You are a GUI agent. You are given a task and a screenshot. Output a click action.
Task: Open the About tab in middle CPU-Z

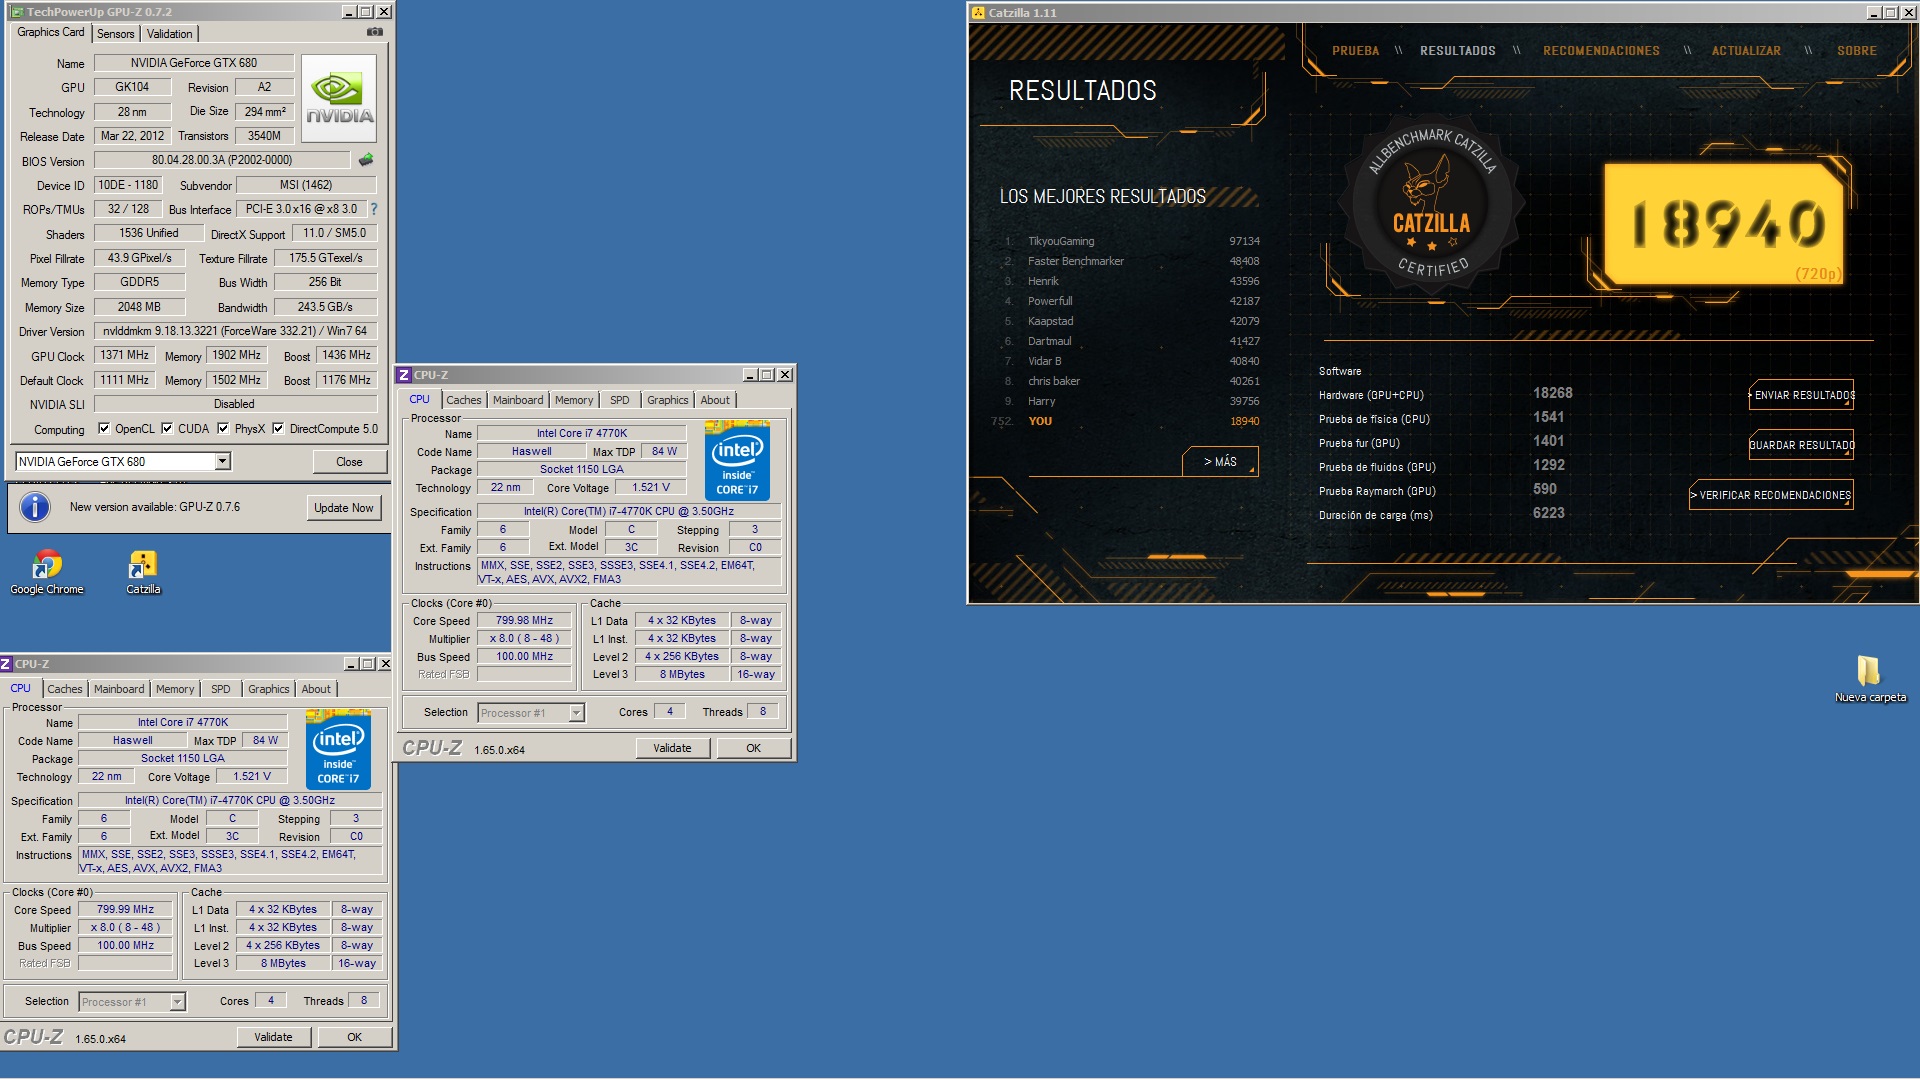click(x=715, y=400)
